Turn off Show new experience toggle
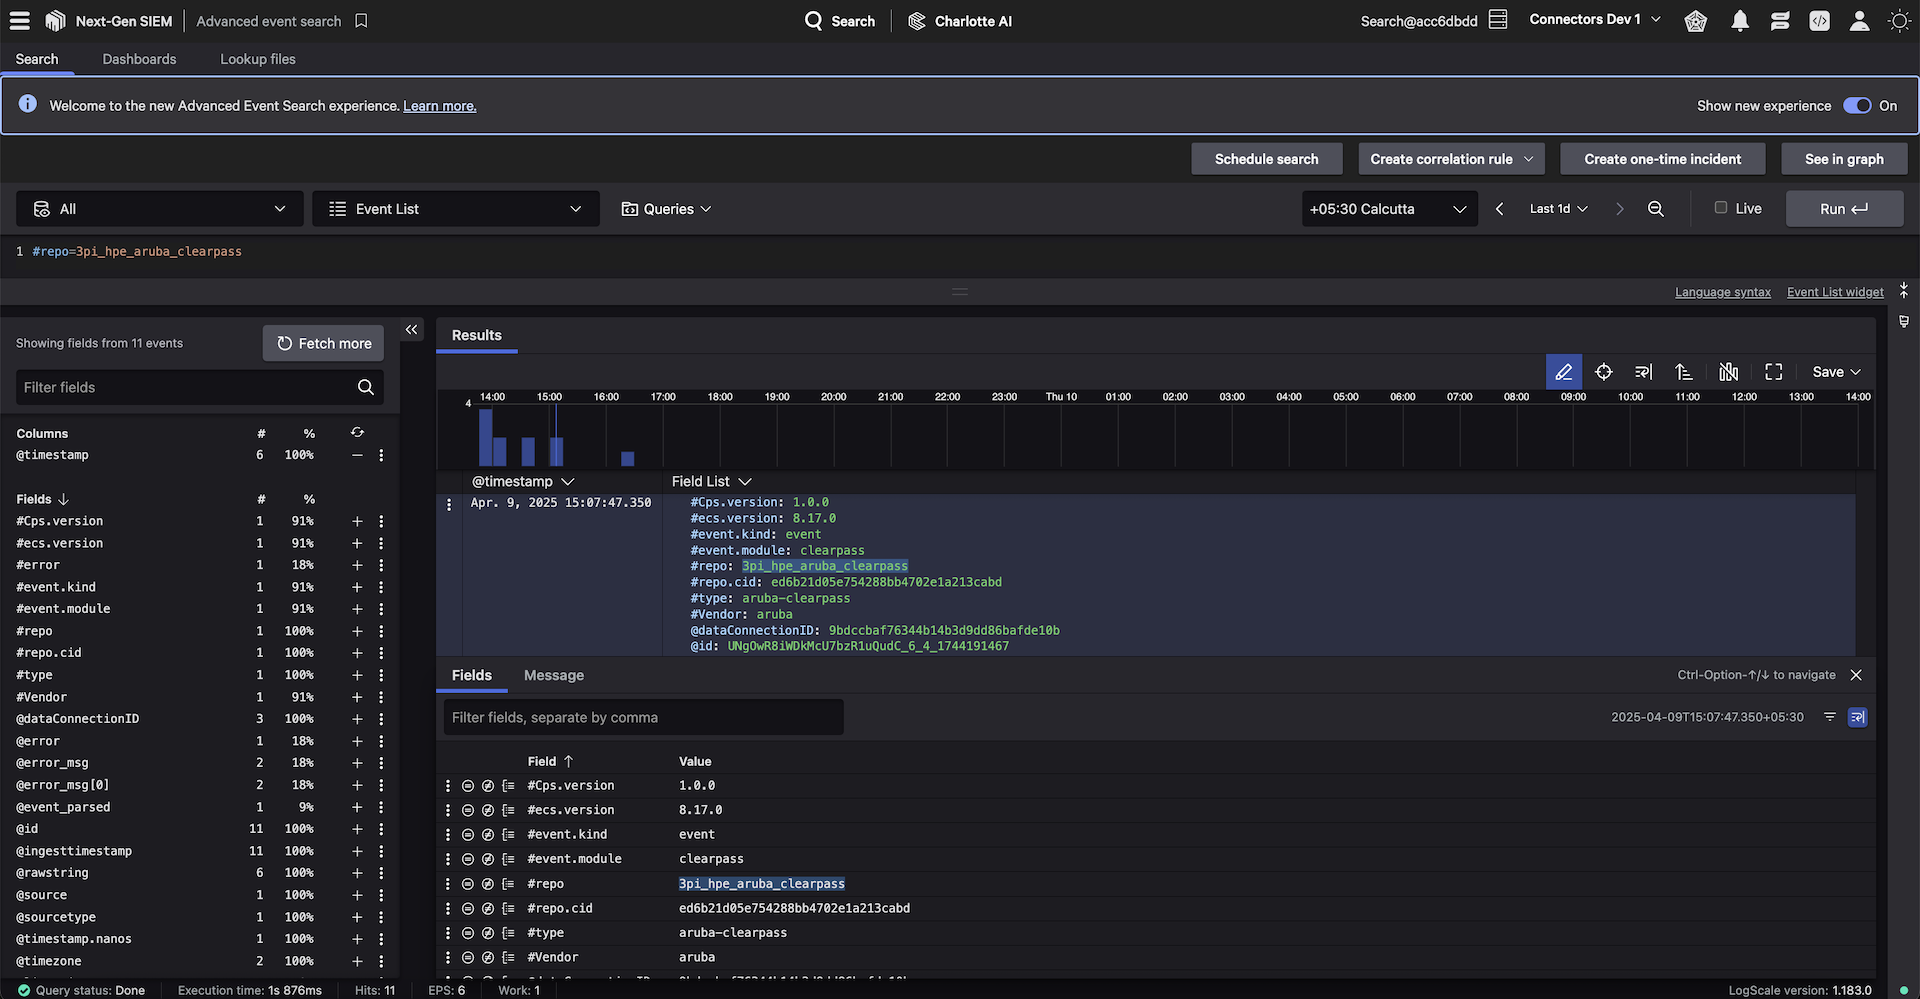The width and height of the screenshot is (1920, 999). [x=1857, y=106]
